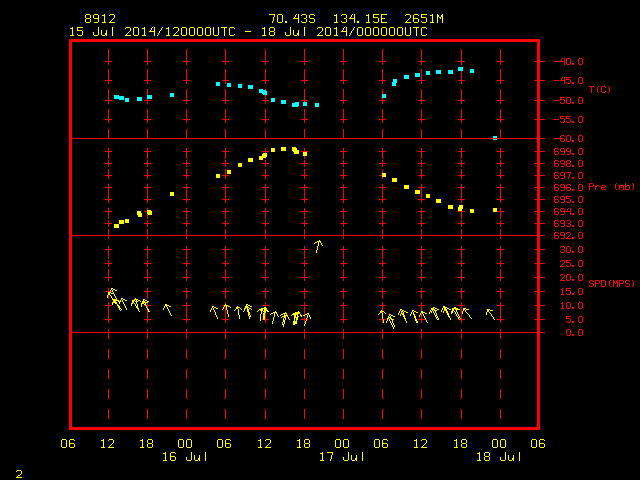Image resolution: width=640 pixels, height=480 pixels.
Task: Click the first yellow pressure point near 693.0
Action: tap(116, 226)
